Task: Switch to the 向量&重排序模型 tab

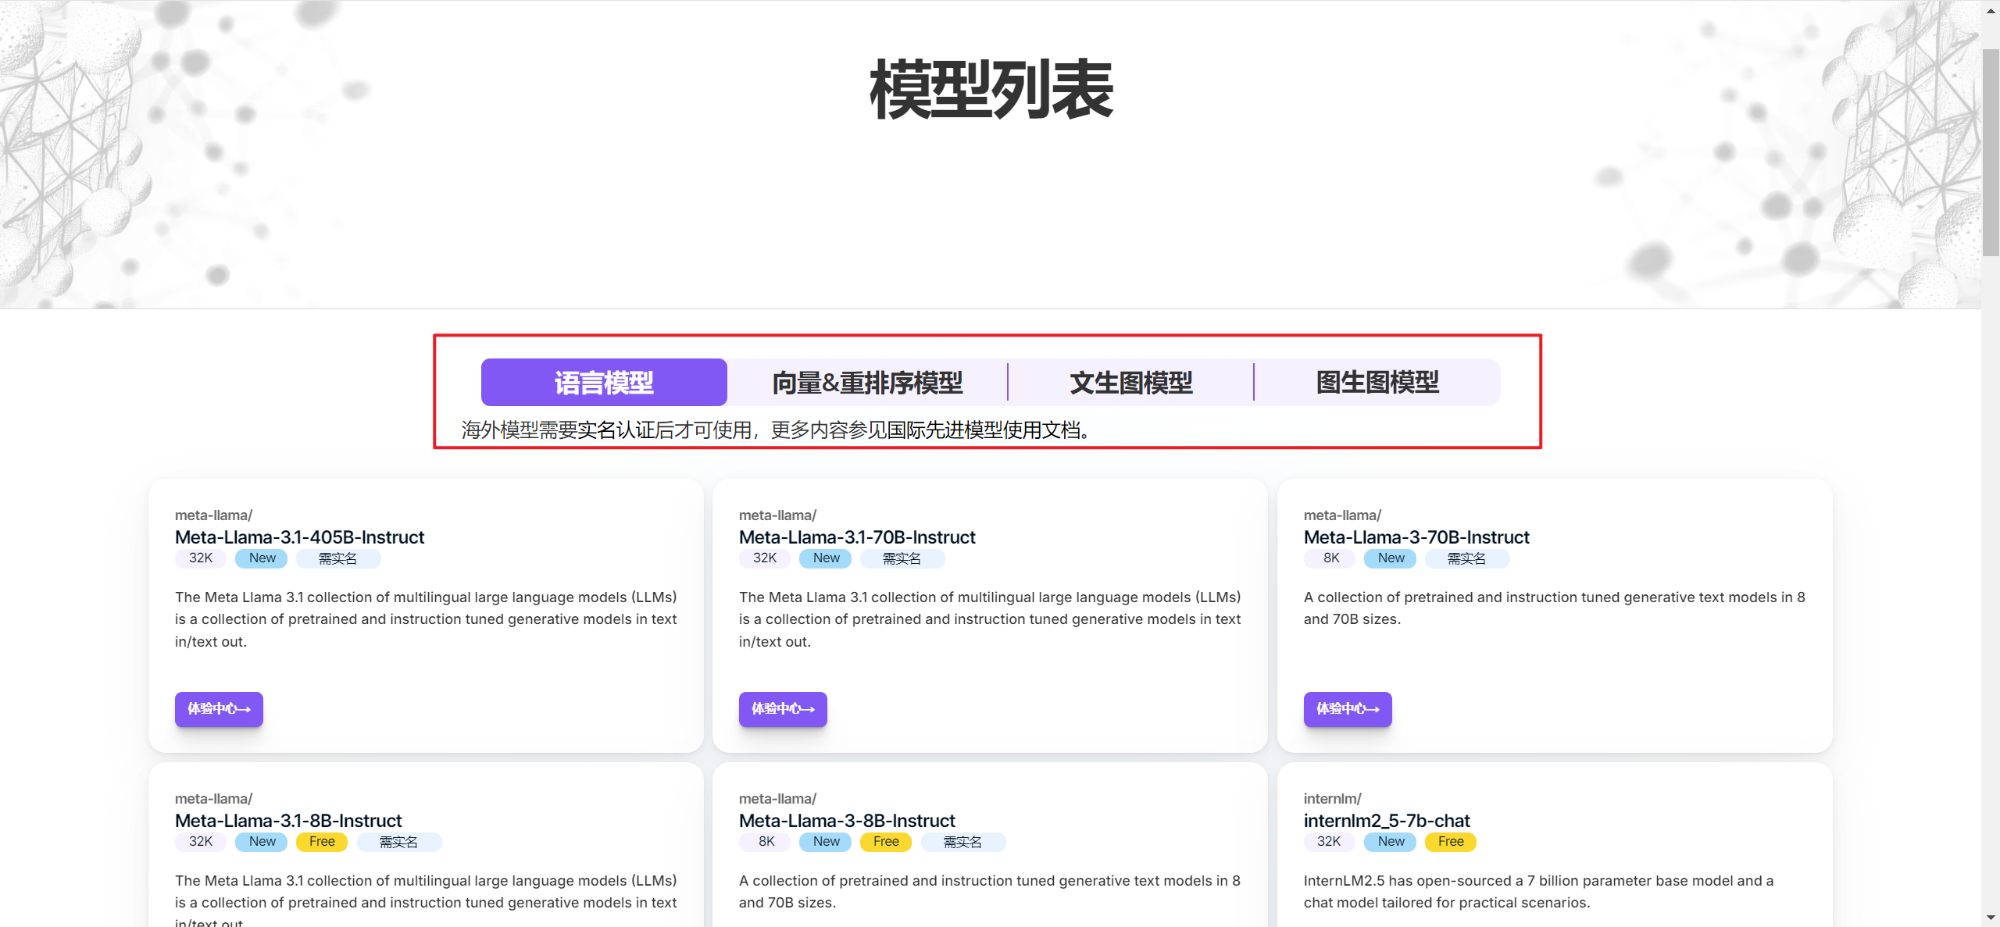Action: (868, 382)
